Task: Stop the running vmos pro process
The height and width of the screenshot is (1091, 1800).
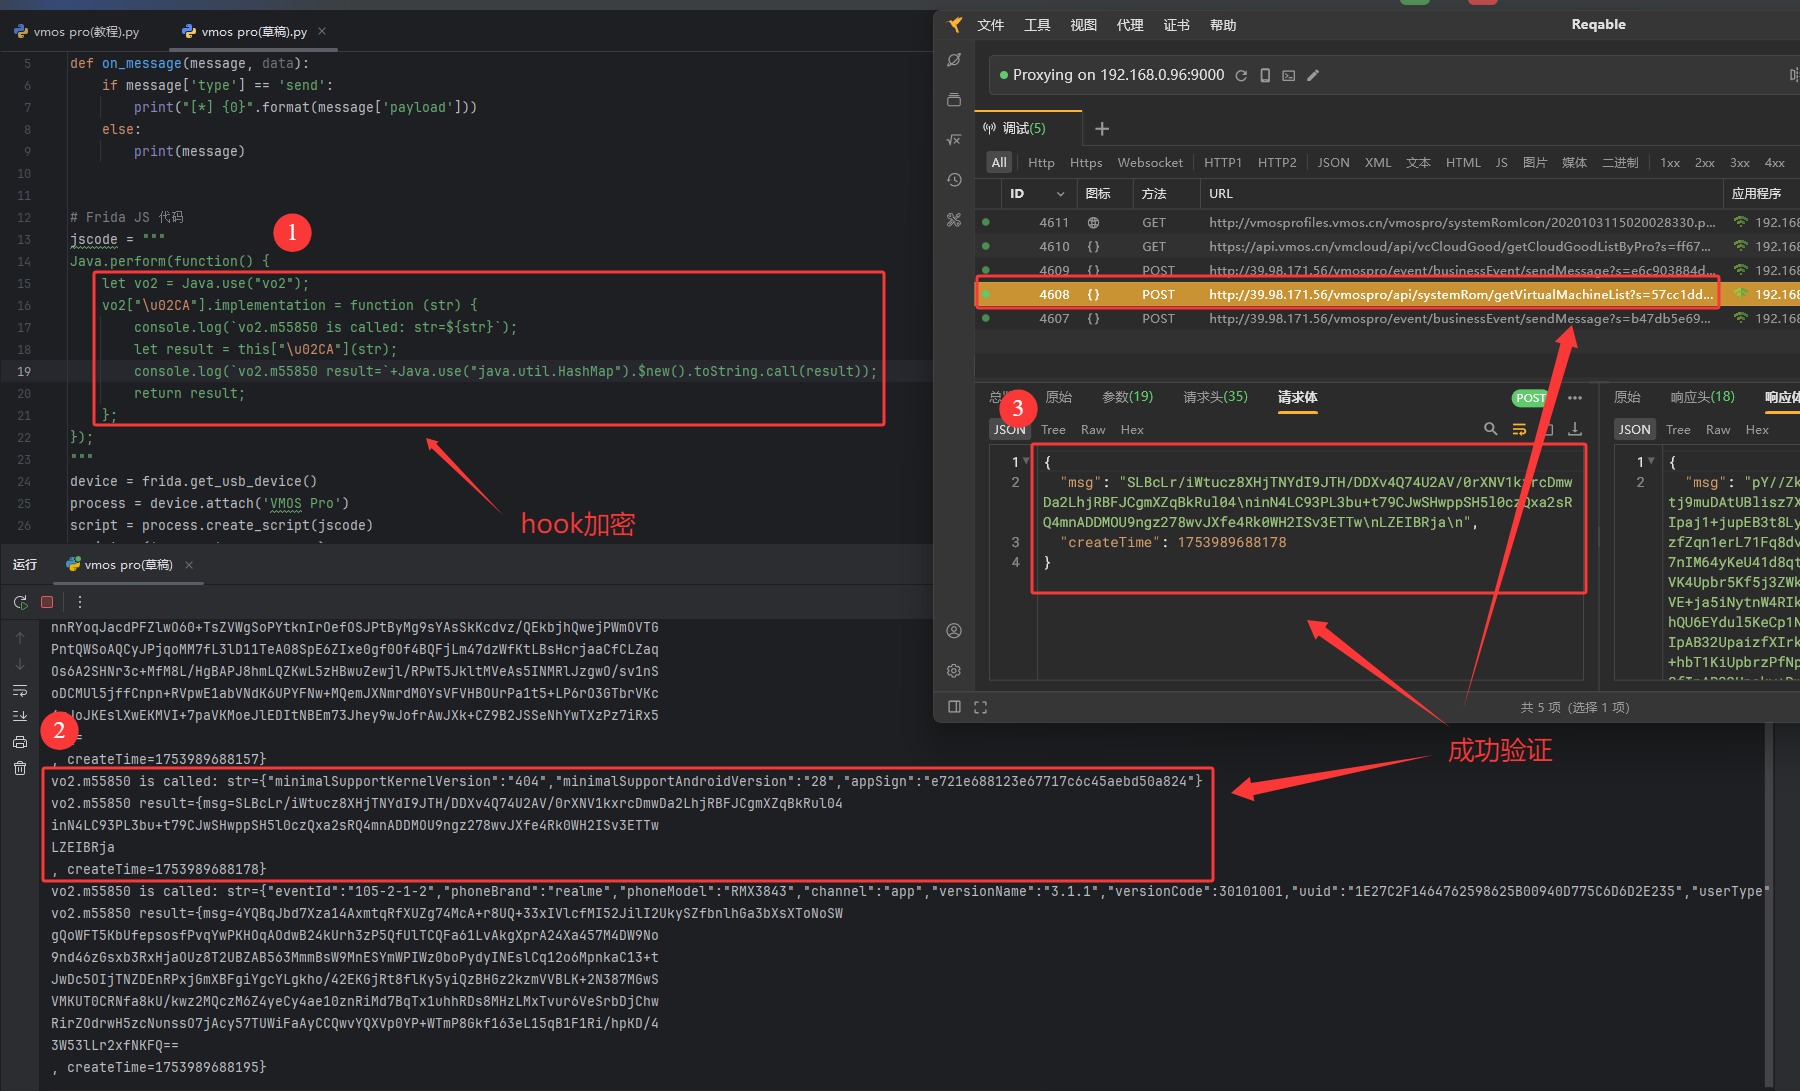Action: (x=47, y=602)
